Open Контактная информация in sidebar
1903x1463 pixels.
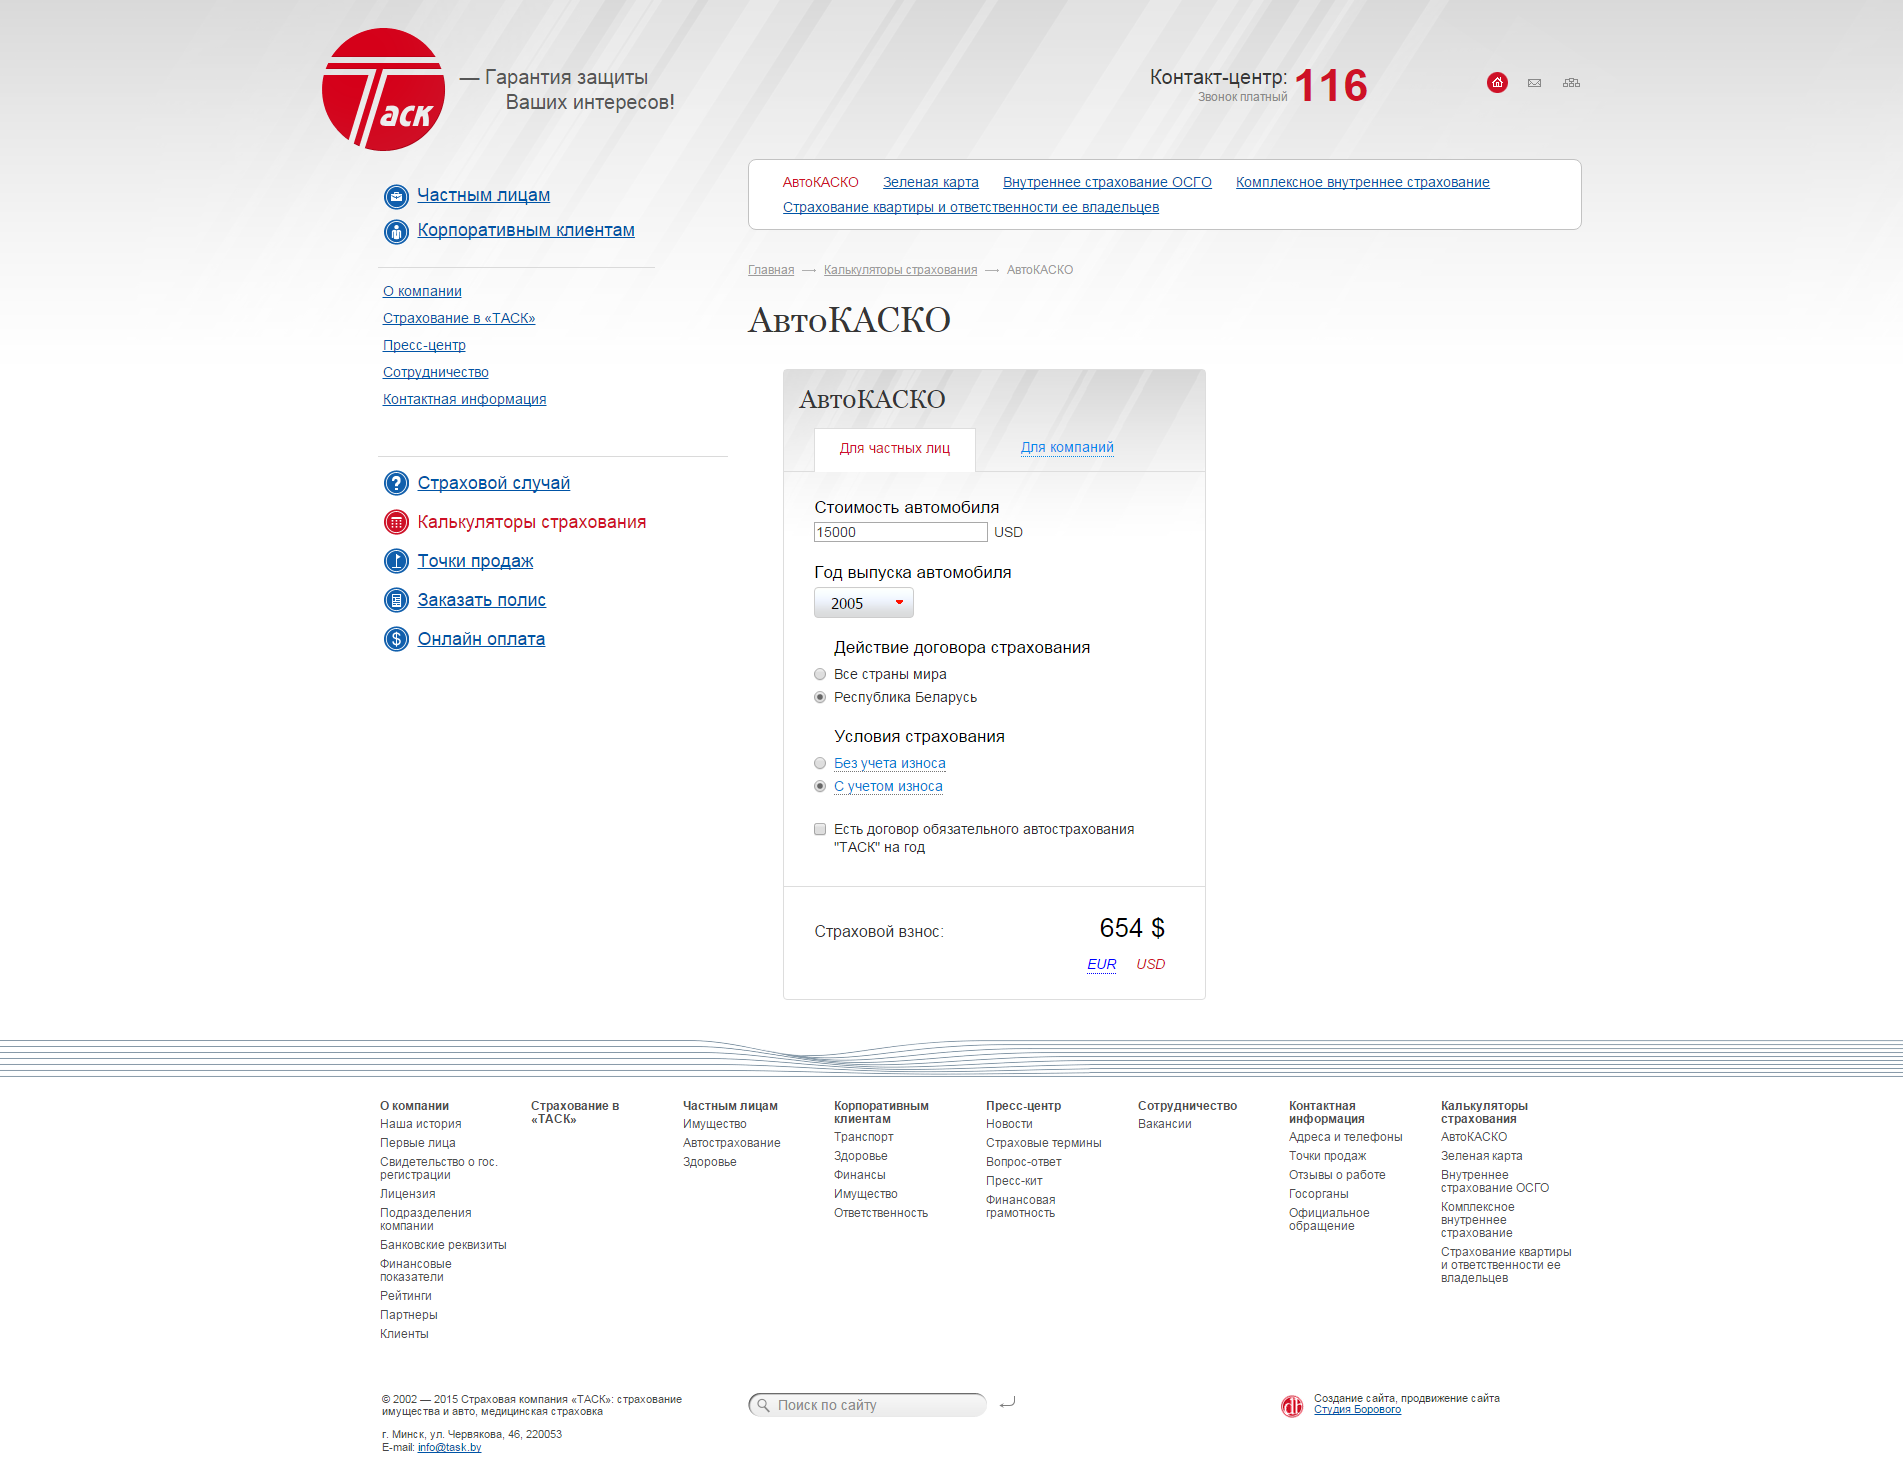tap(464, 399)
